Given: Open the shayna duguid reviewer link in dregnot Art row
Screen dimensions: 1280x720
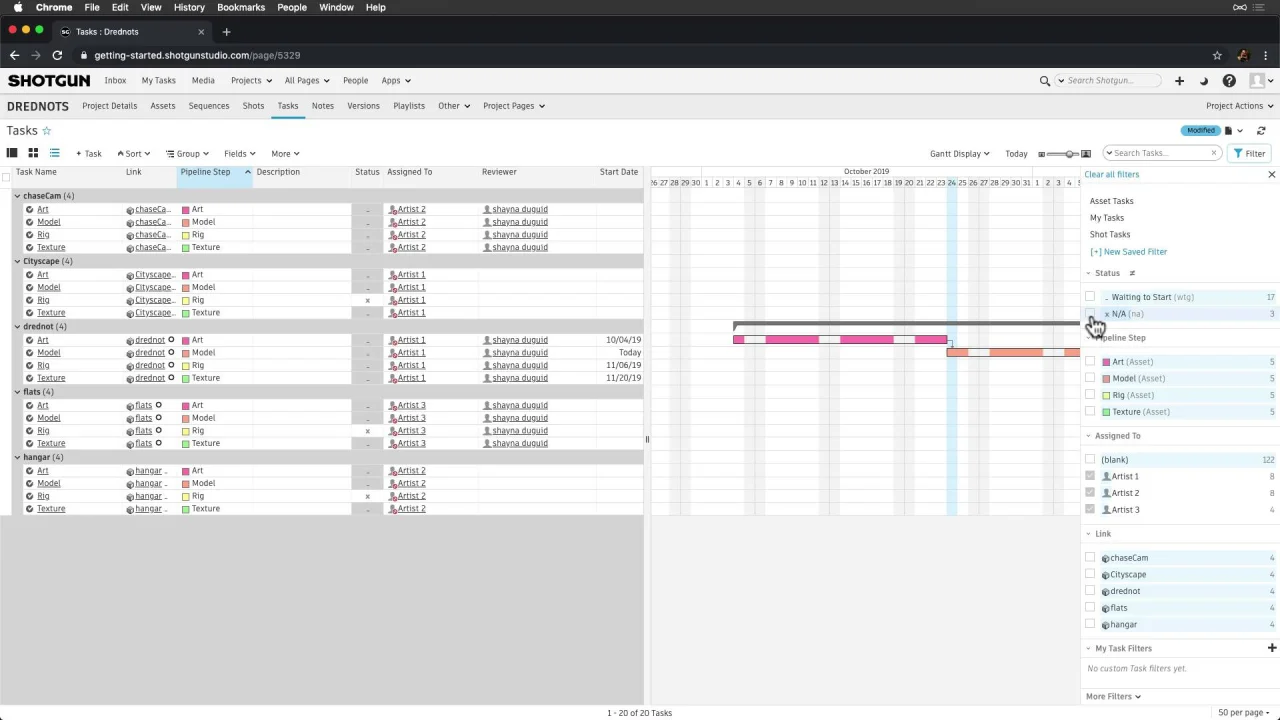Looking at the screenshot, I should point(520,340).
